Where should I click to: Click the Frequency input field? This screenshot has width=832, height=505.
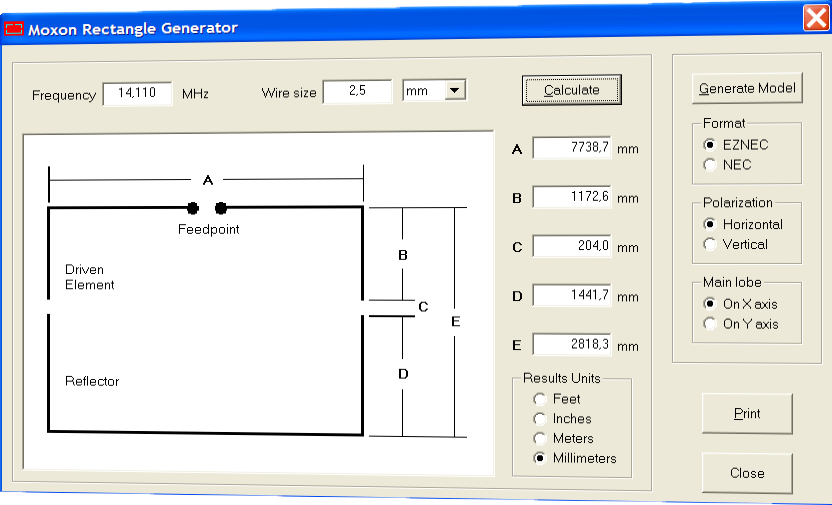[x=137, y=93]
